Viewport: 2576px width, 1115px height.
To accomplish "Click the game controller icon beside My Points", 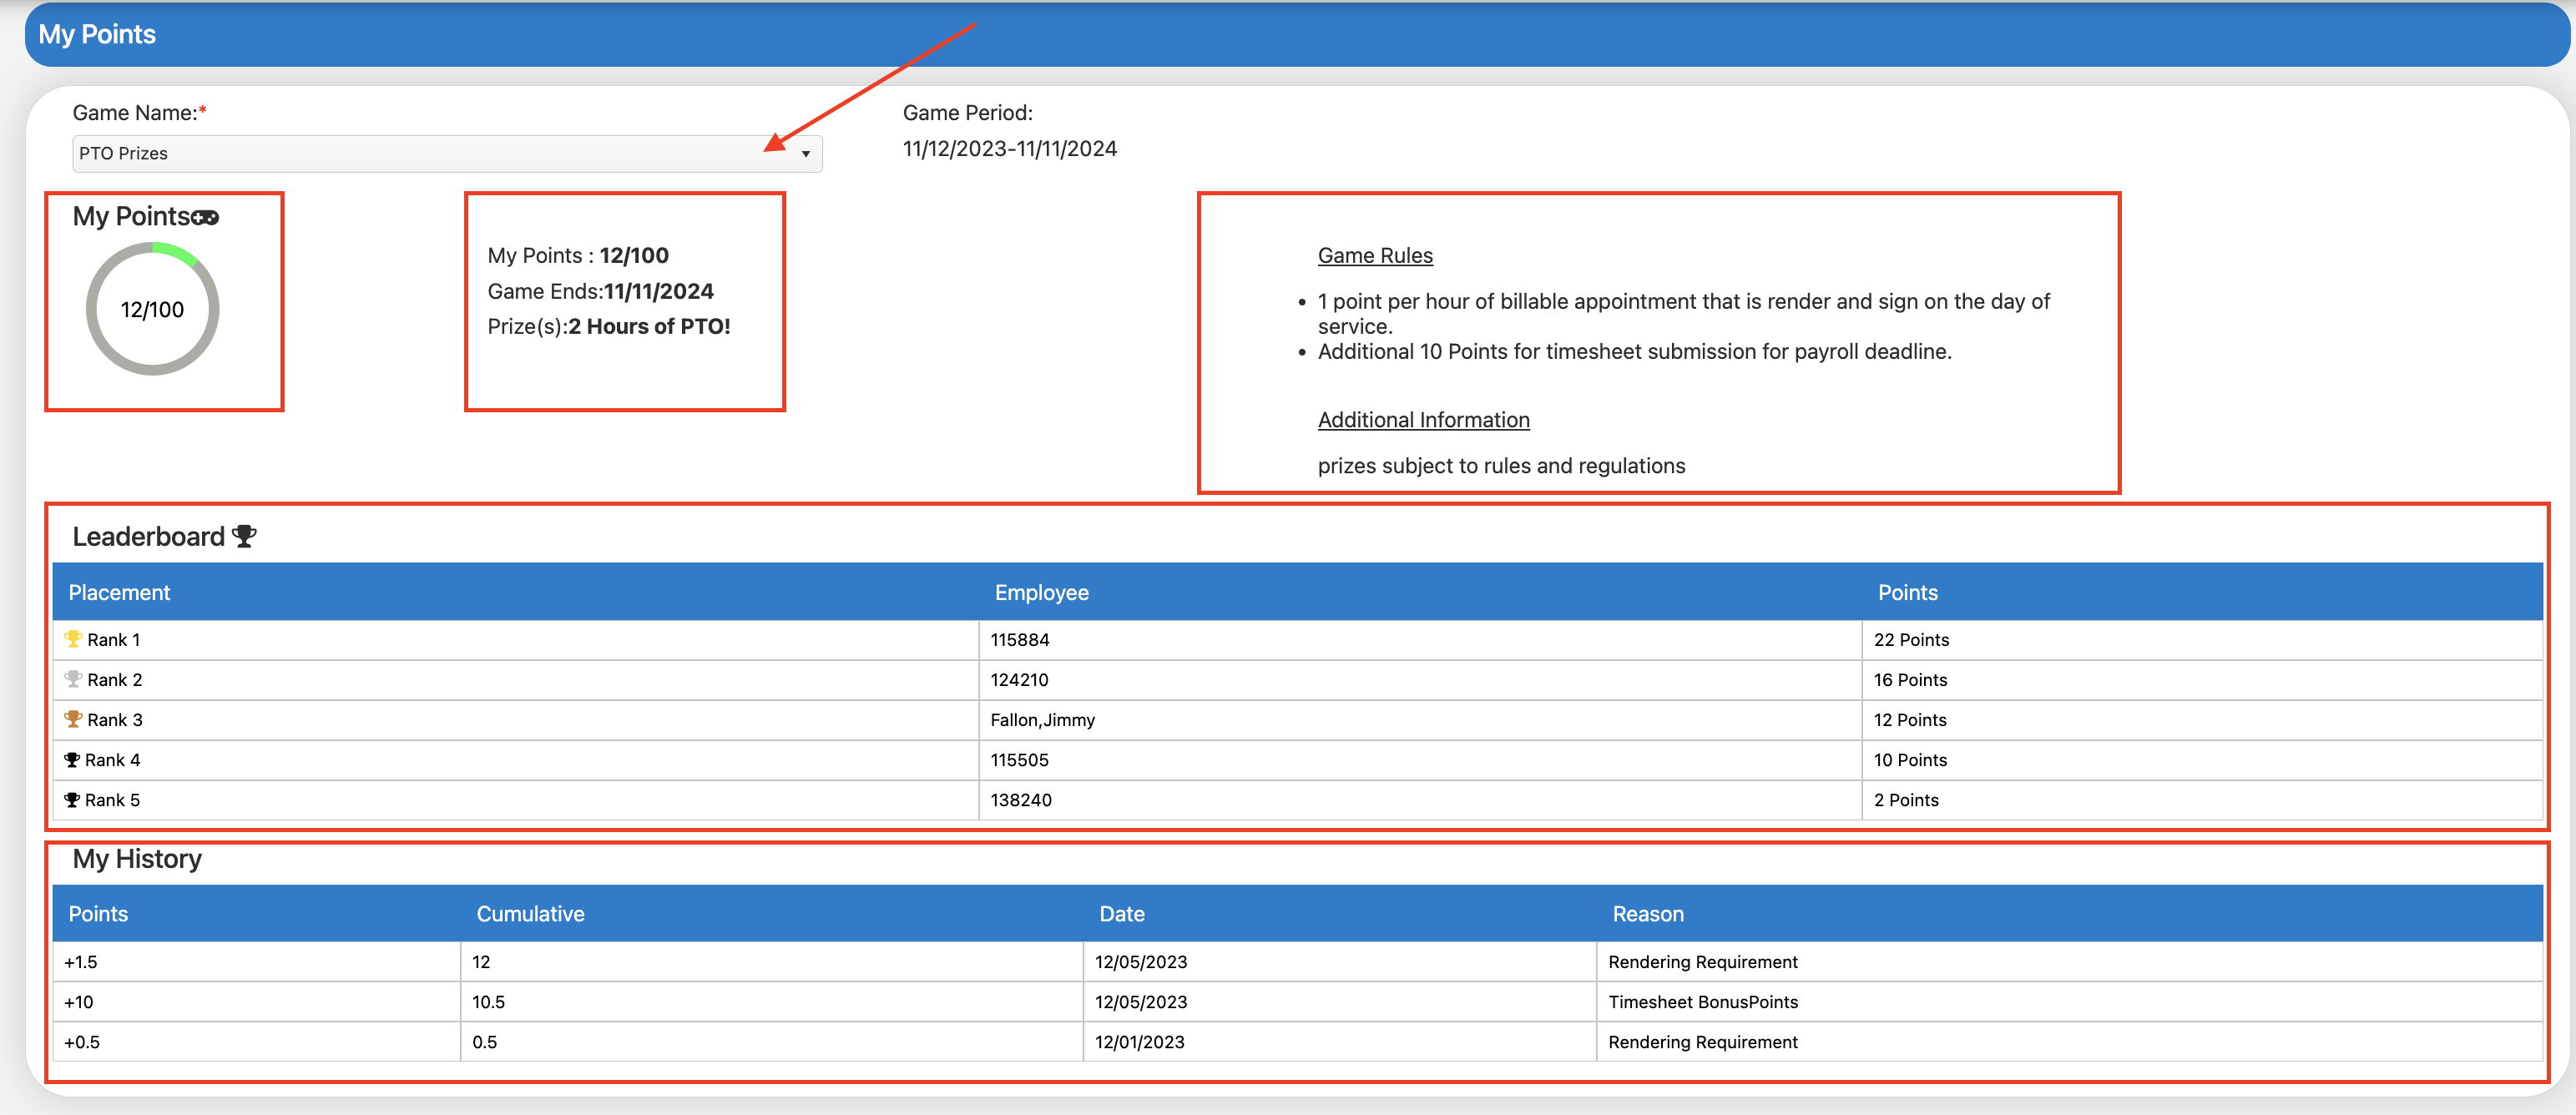I will [205, 217].
